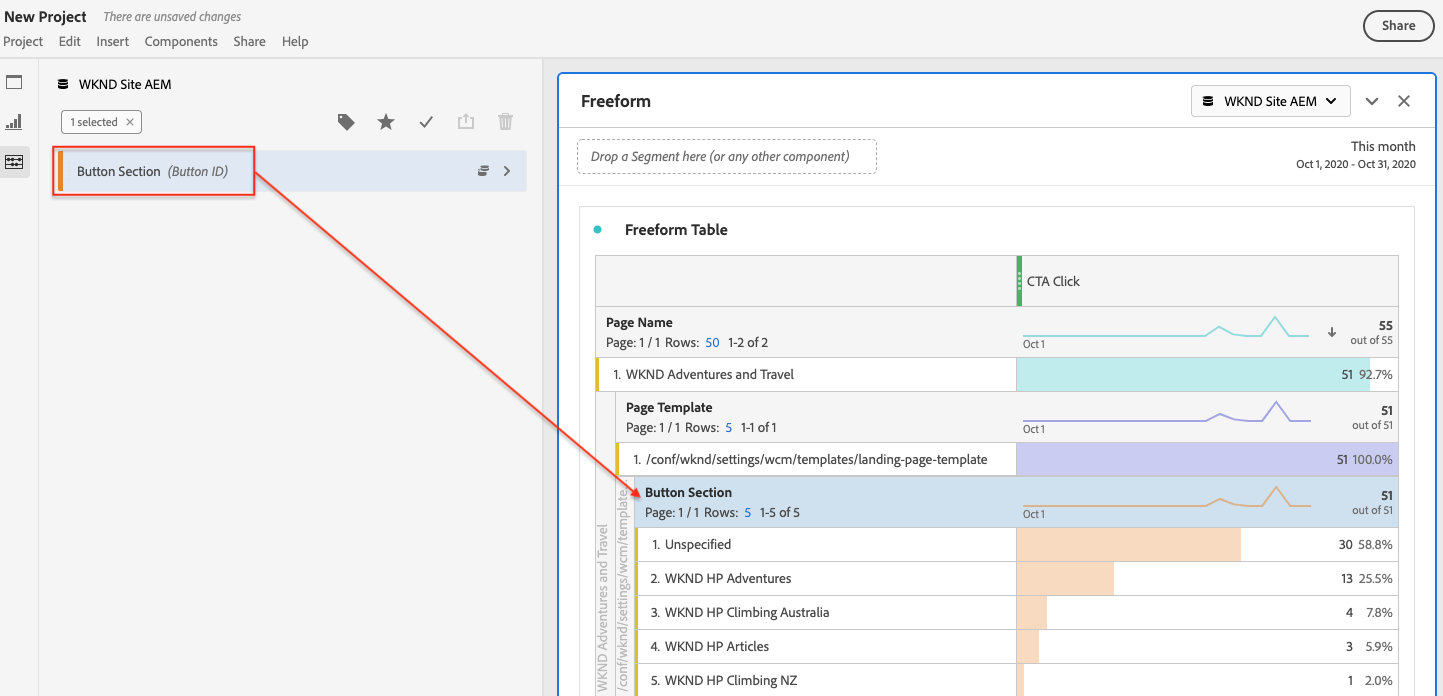Click the trash delete icon
1443x696 pixels.
coord(506,122)
